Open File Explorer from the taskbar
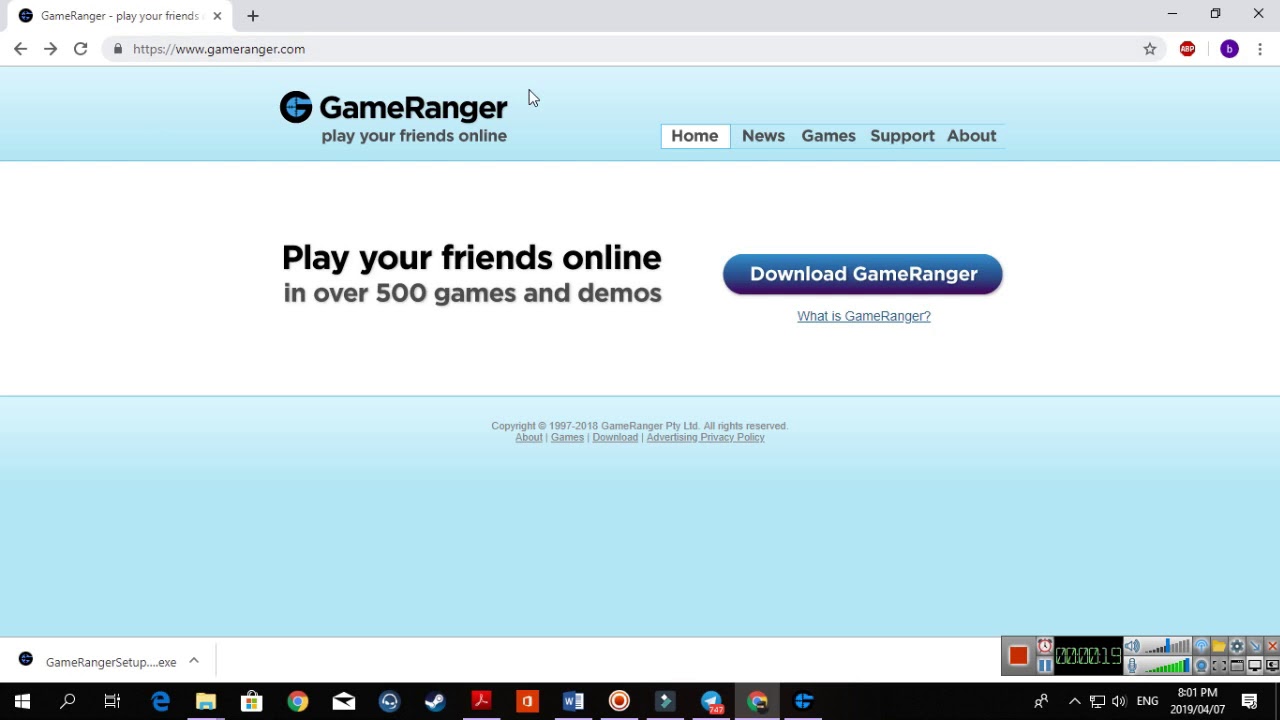This screenshot has height=720, width=1280. tap(206, 701)
